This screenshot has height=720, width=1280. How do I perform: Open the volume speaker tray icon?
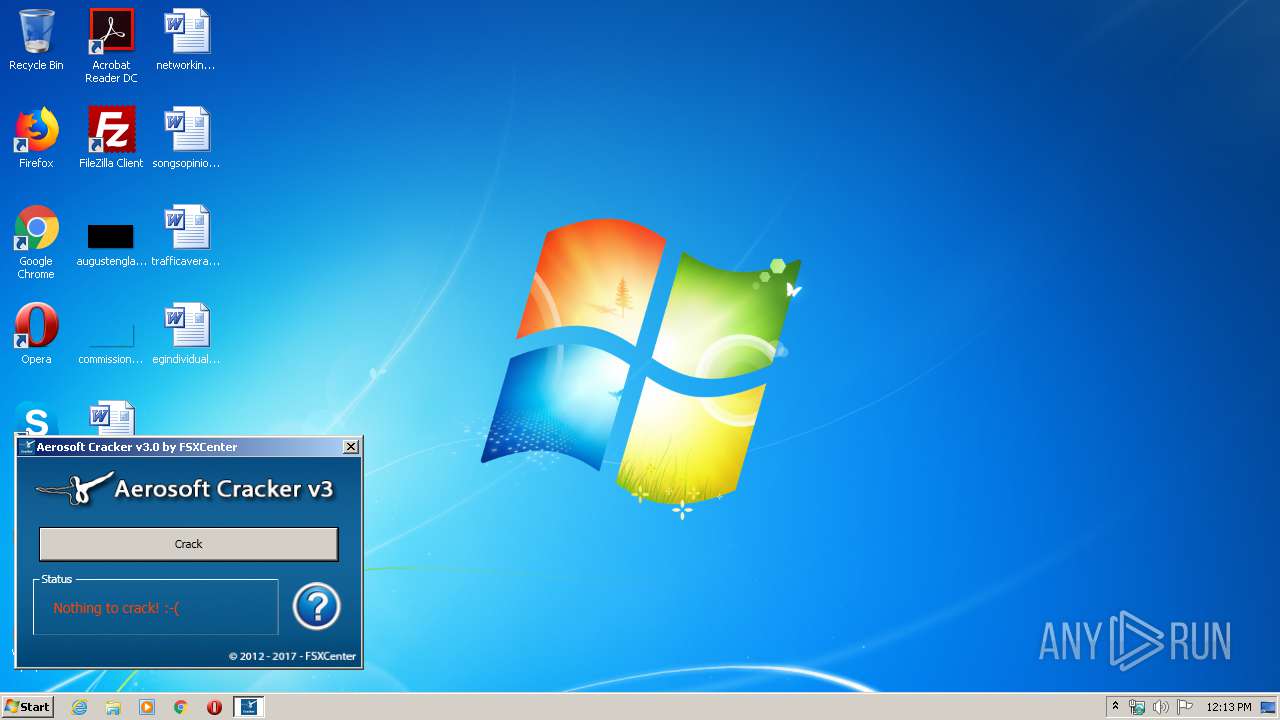[x=1160, y=707]
